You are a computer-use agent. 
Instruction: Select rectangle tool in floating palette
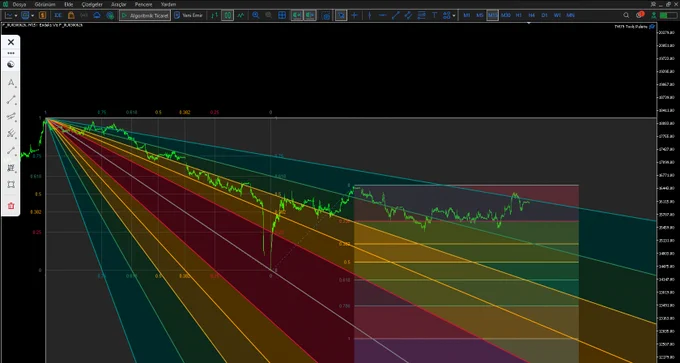pyautogui.click(x=11, y=184)
